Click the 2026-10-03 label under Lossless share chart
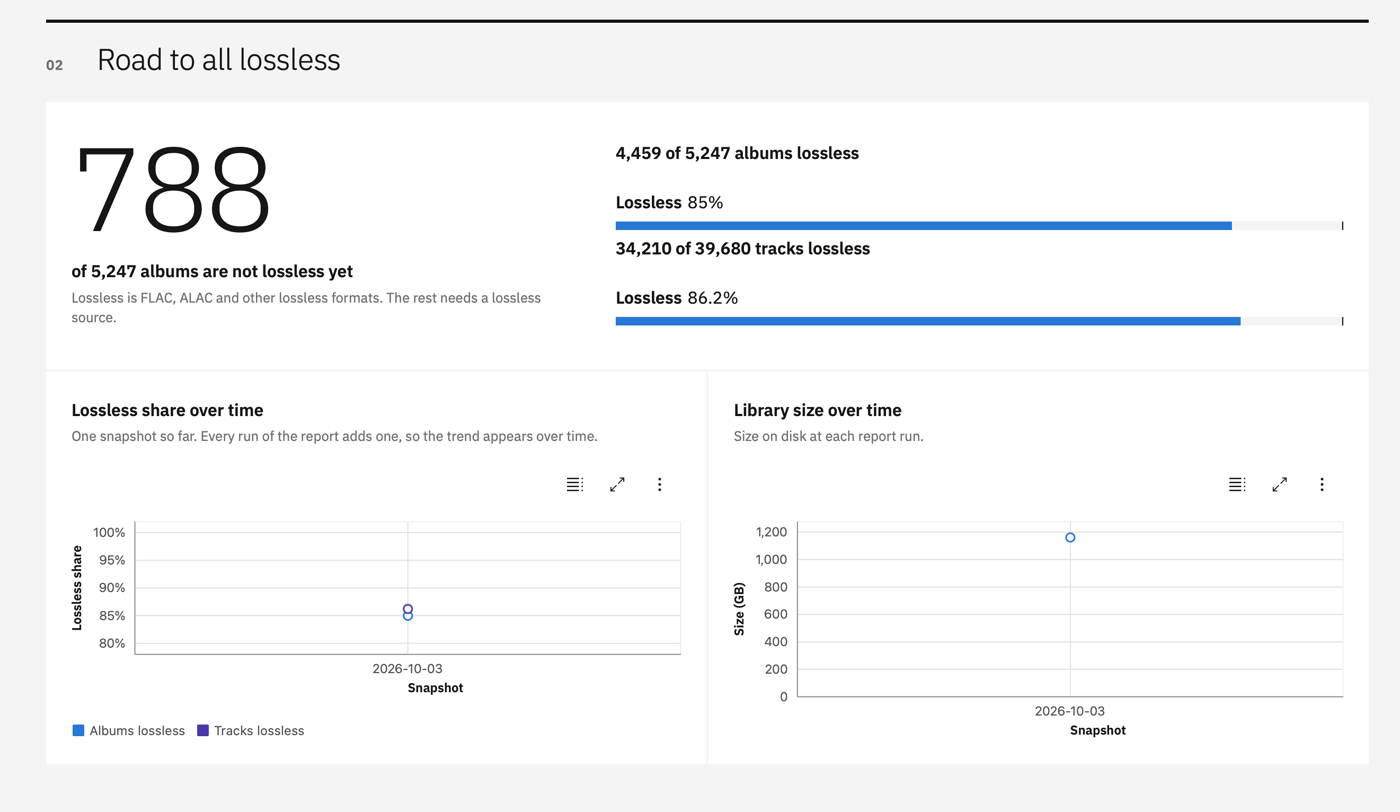Viewport: 1400px width, 812px height. 407,668
